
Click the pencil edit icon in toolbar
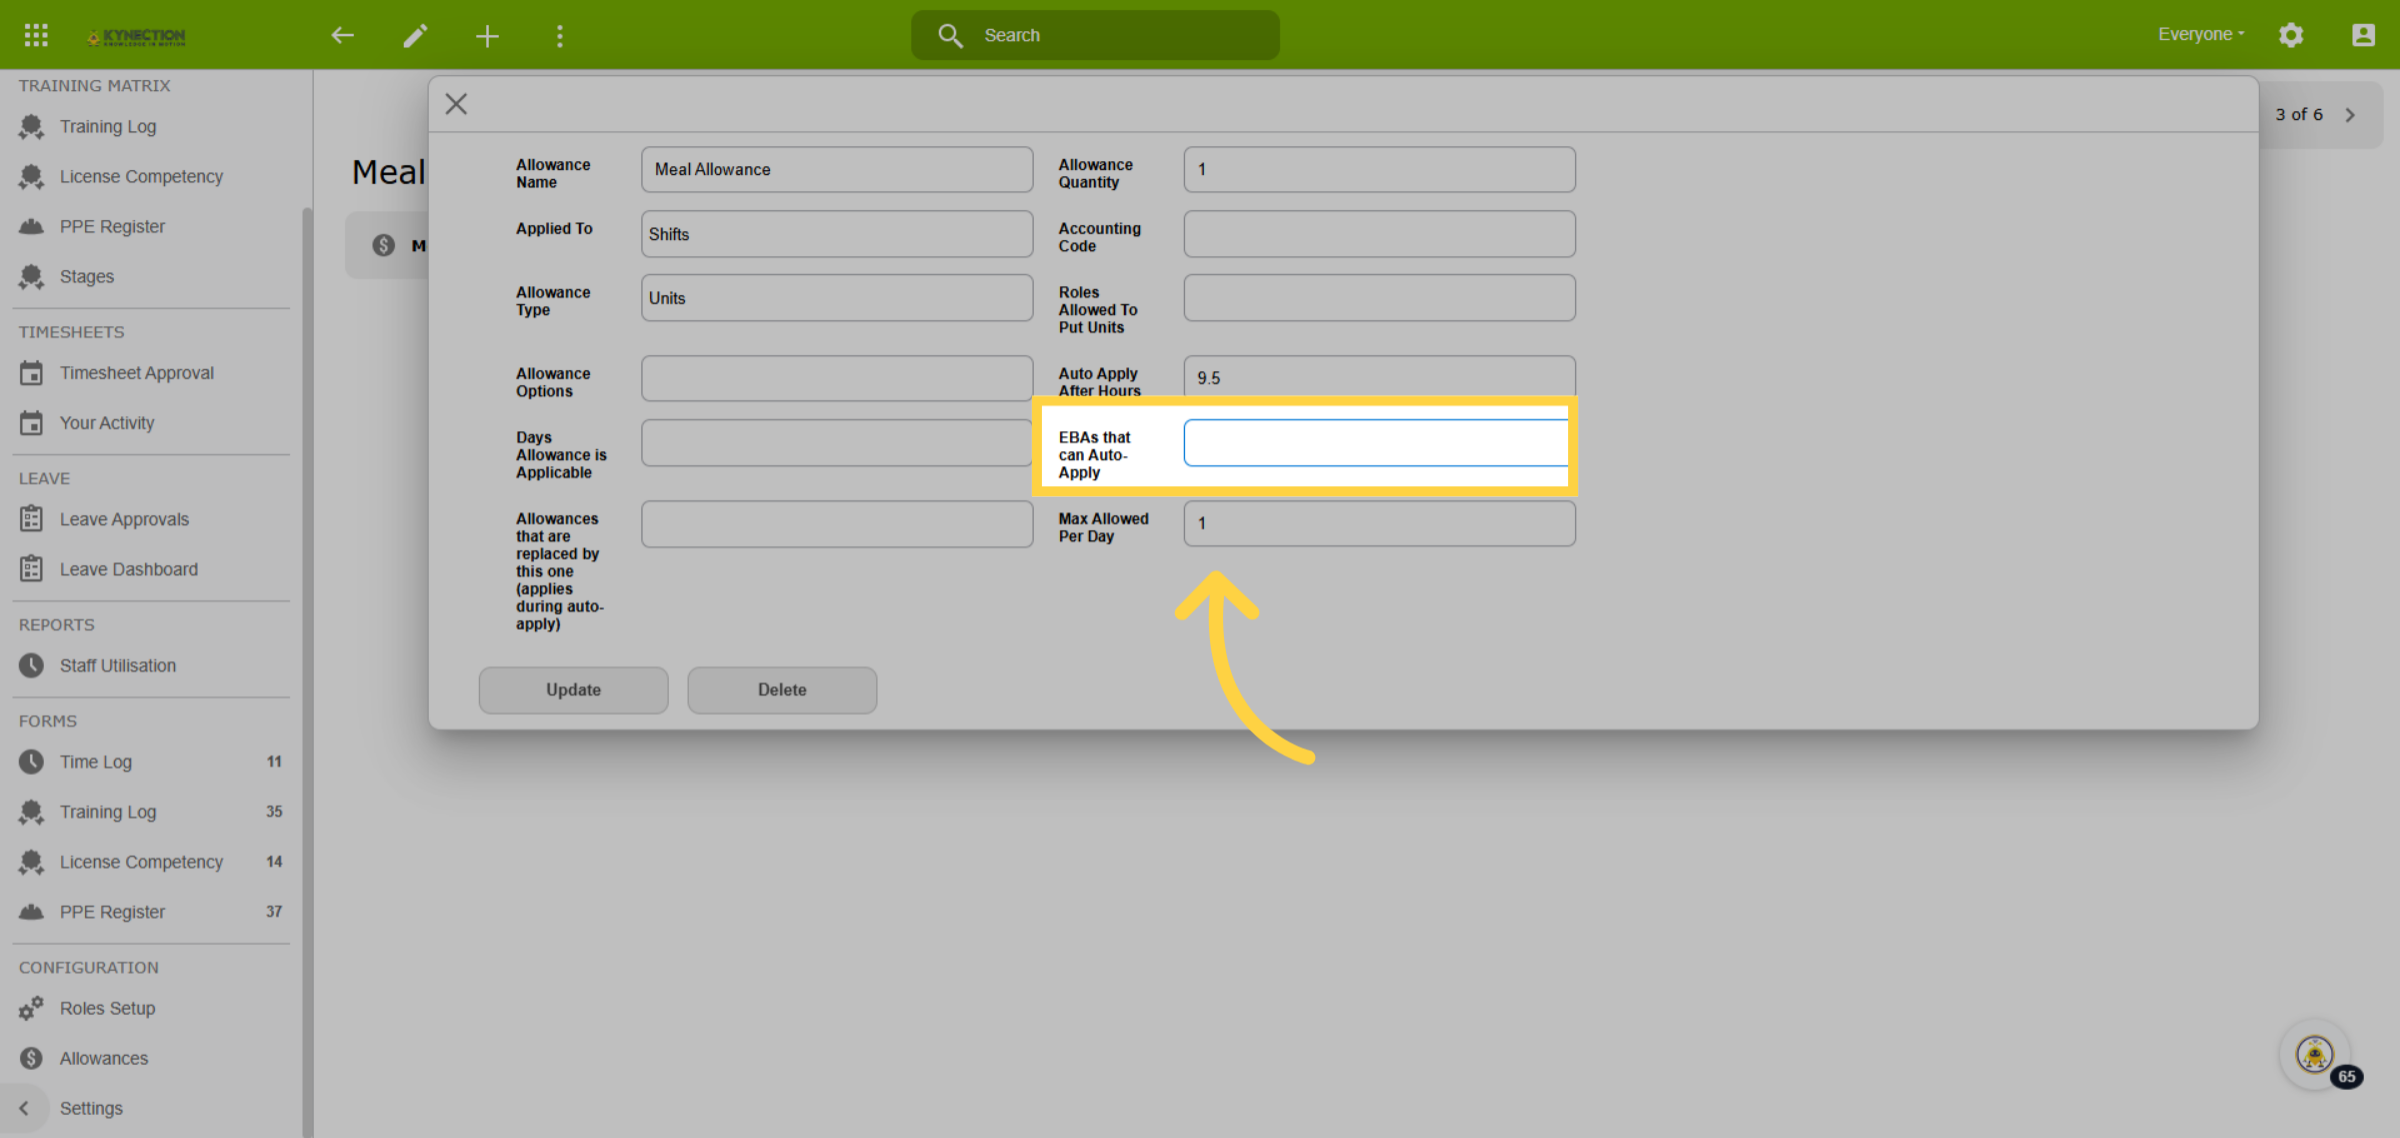[x=415, y=36]
